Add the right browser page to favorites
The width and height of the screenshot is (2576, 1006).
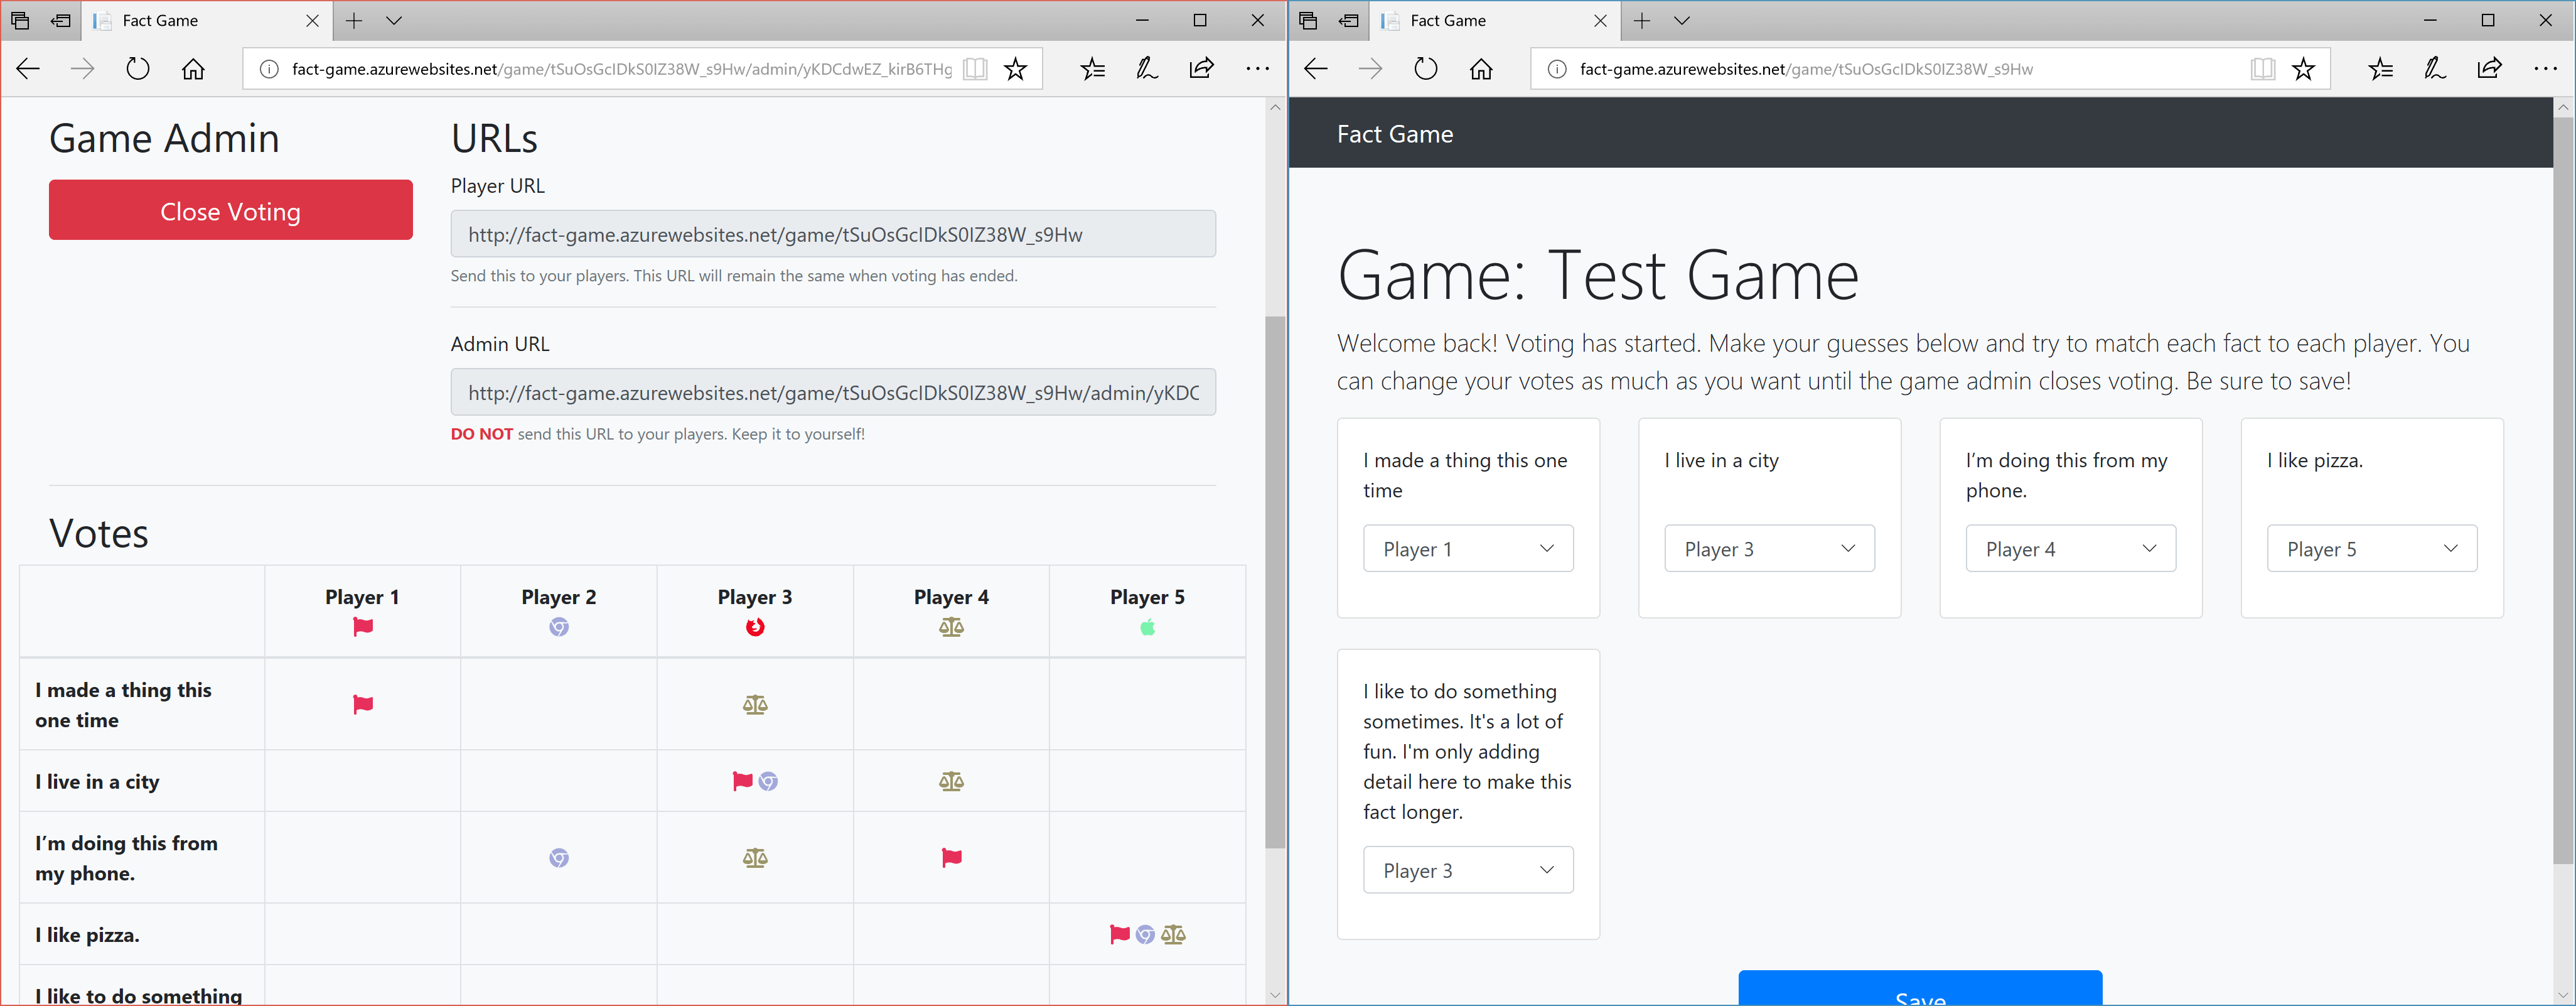2303,69
